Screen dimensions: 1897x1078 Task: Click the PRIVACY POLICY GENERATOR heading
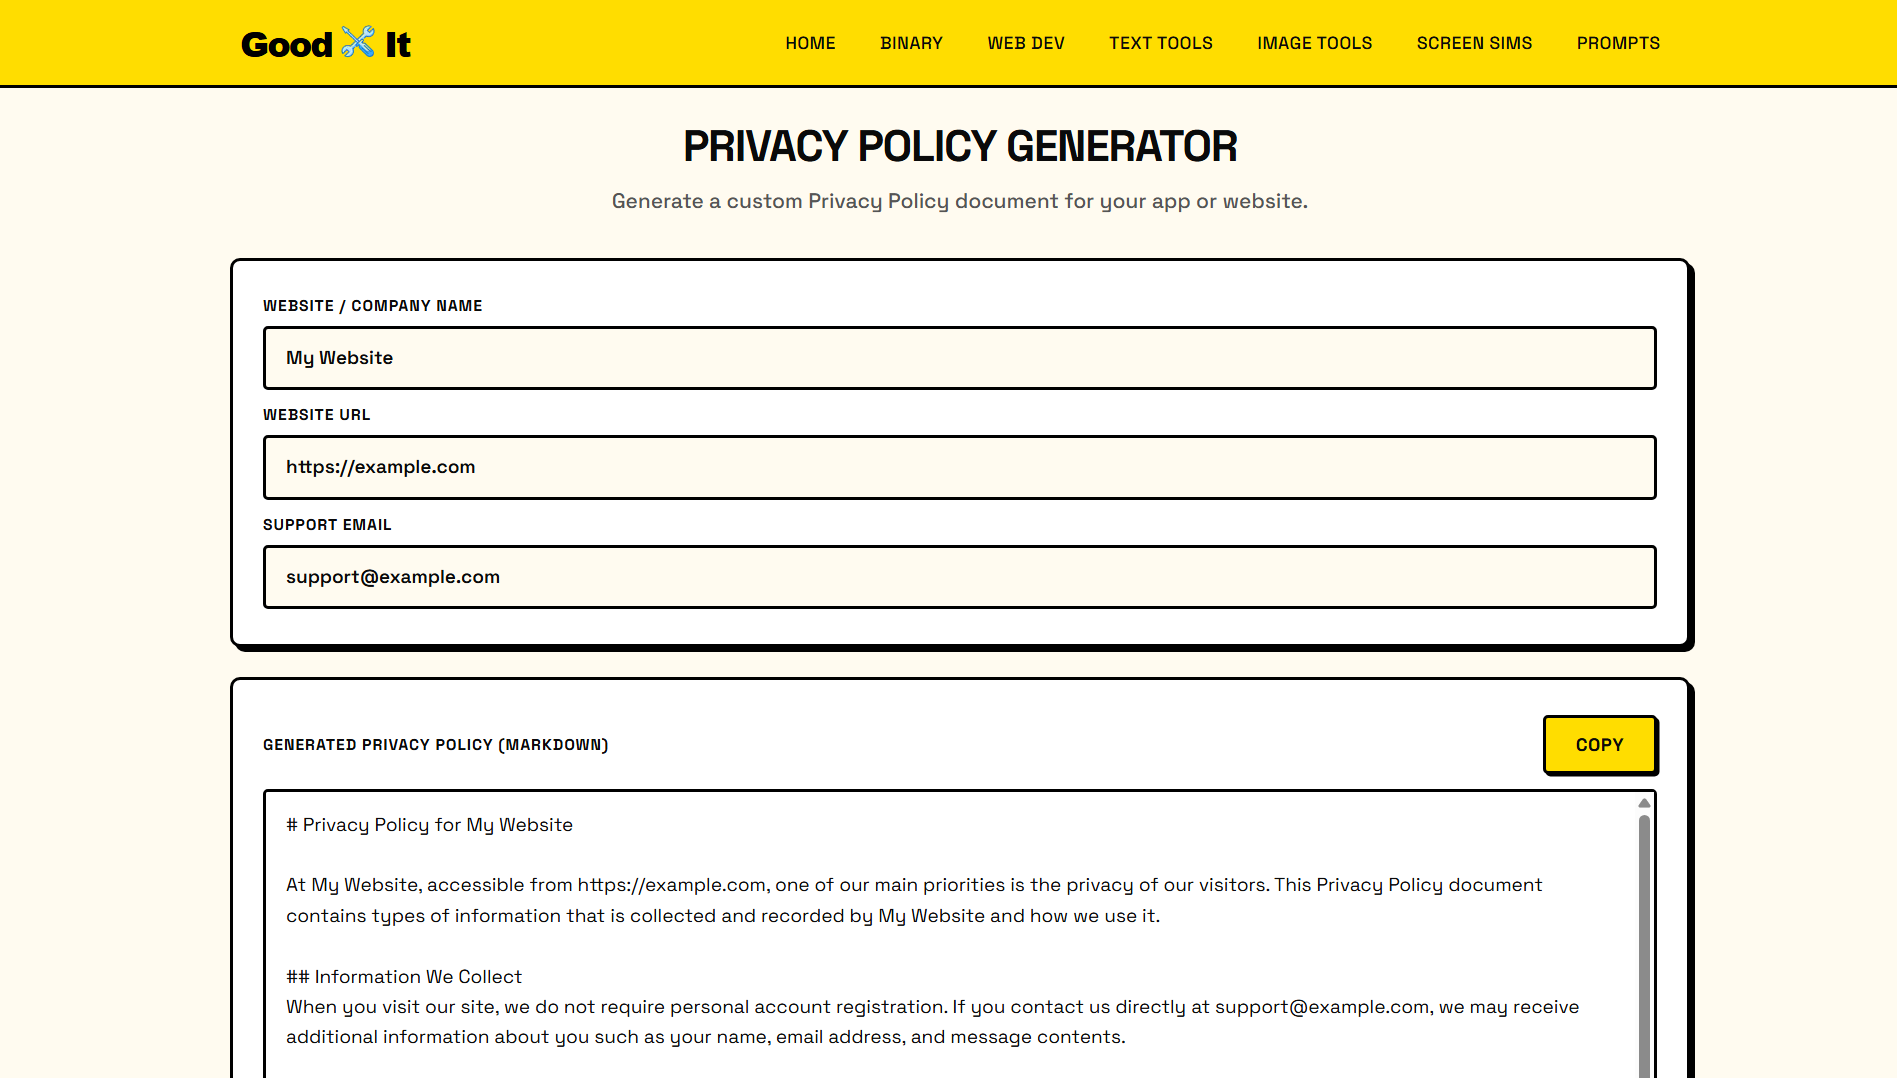click(960, 146)
